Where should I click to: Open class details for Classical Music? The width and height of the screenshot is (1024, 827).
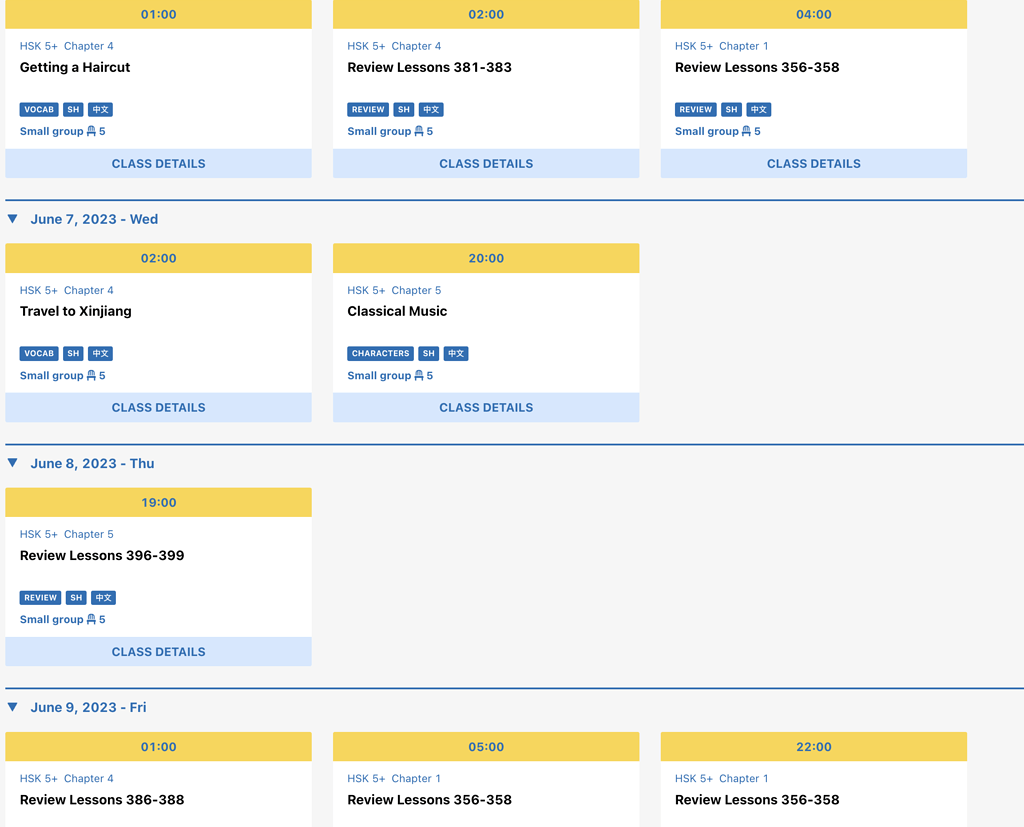click(x=486, y=408)
